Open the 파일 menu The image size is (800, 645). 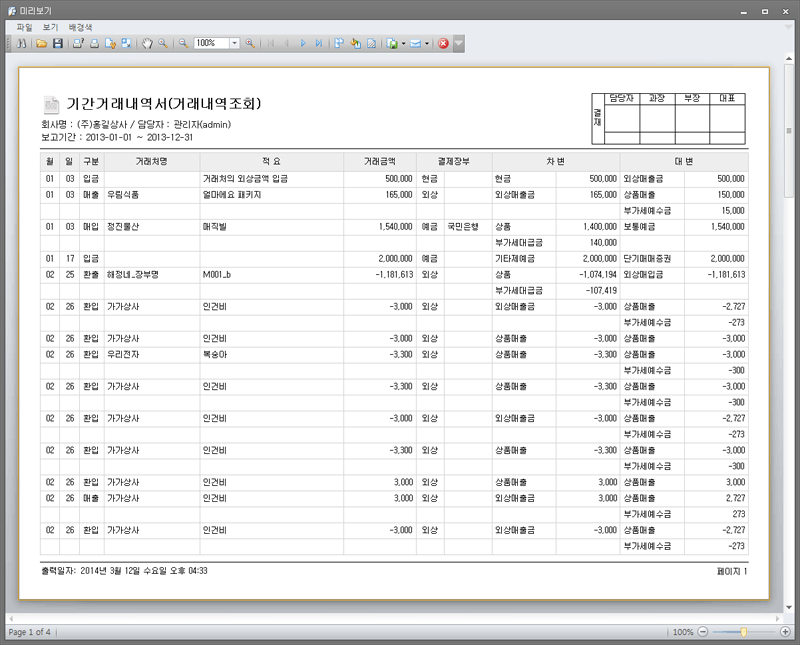[x=25, y=26]
